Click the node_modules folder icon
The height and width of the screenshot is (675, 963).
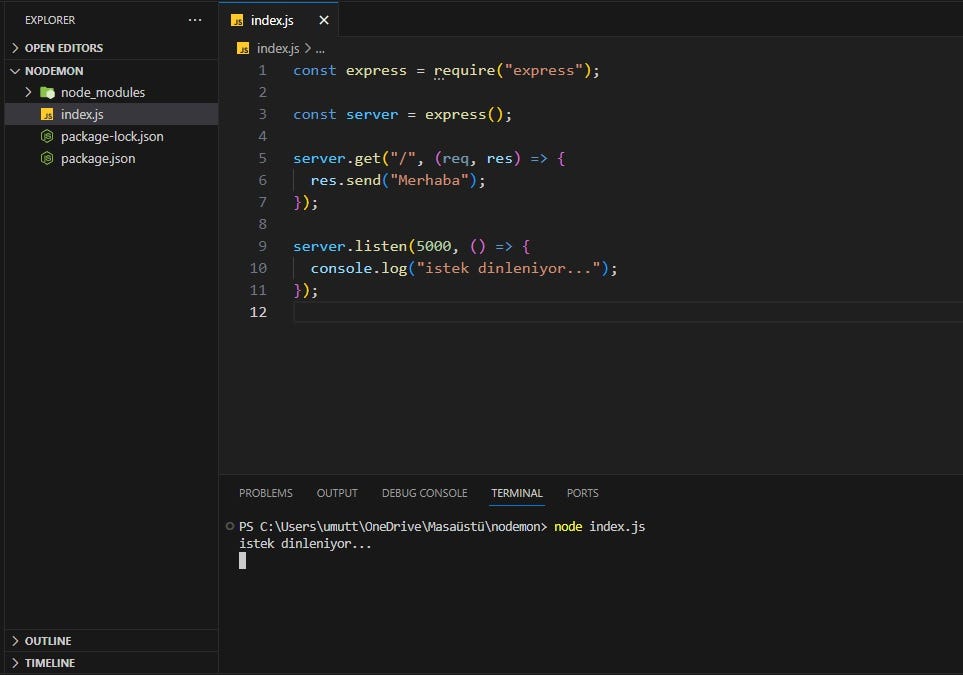click(x=48, y=92)
